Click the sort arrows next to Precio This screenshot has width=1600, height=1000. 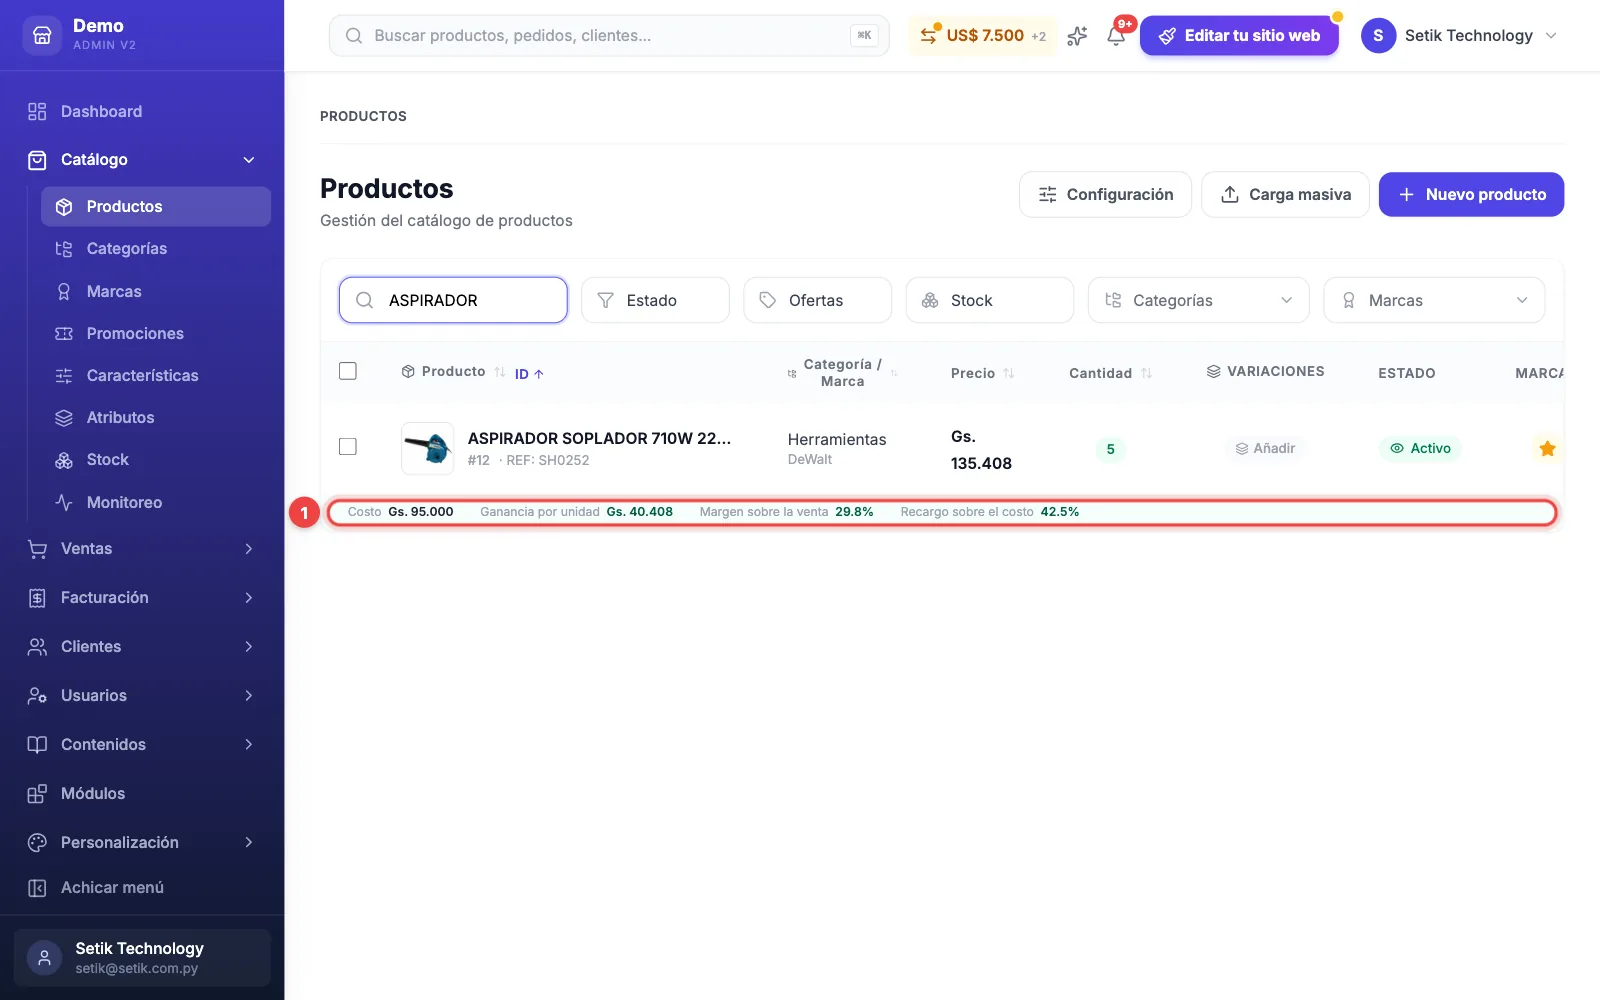coord(1009,373)
